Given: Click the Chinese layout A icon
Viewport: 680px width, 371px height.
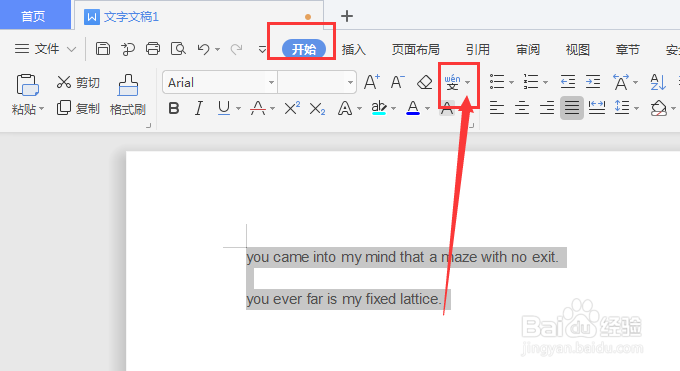Looking at the screenshot, I should click(x=621, y=82).
